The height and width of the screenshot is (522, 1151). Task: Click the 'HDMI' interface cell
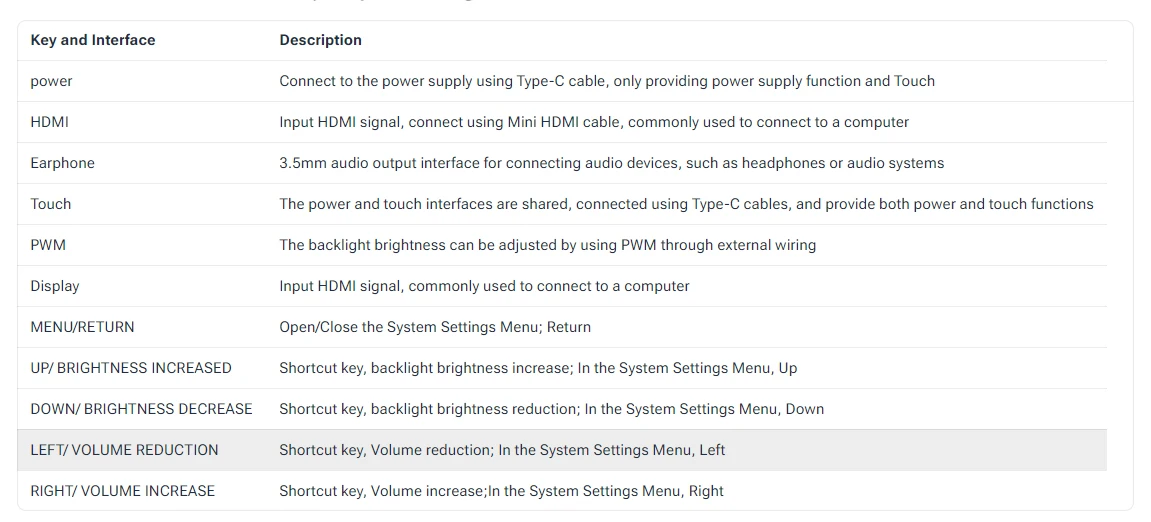point(50,123)
